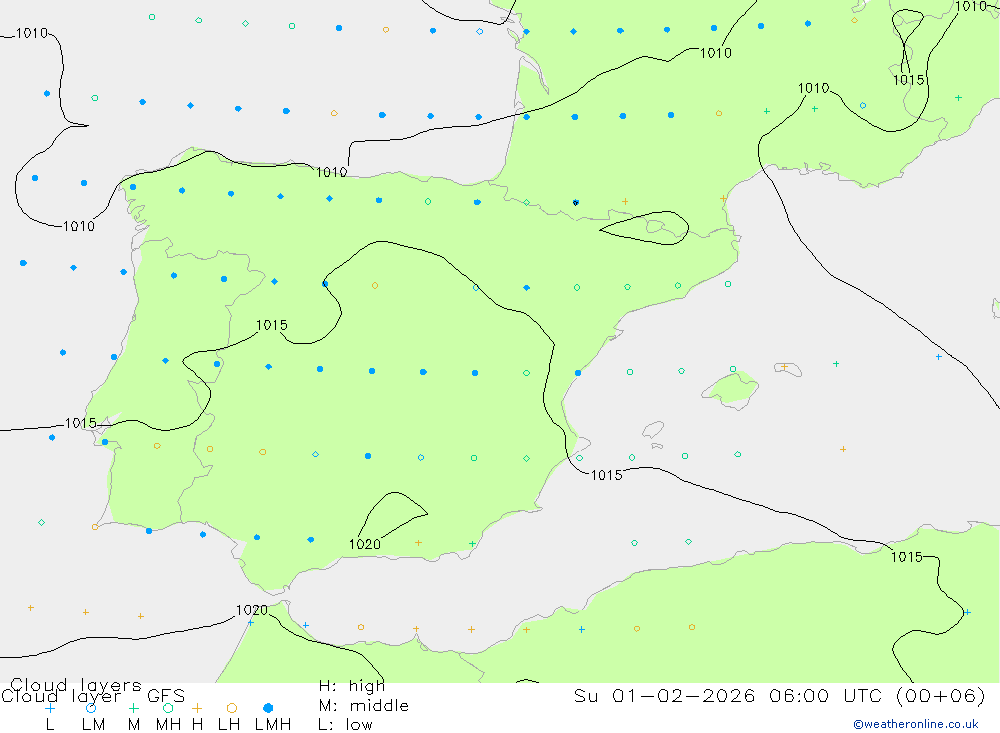Image resolution: width=1000 pixels, height=733 pixels.
Task: Click the filled blue LMH legend symbol
Action: point(268,708)
